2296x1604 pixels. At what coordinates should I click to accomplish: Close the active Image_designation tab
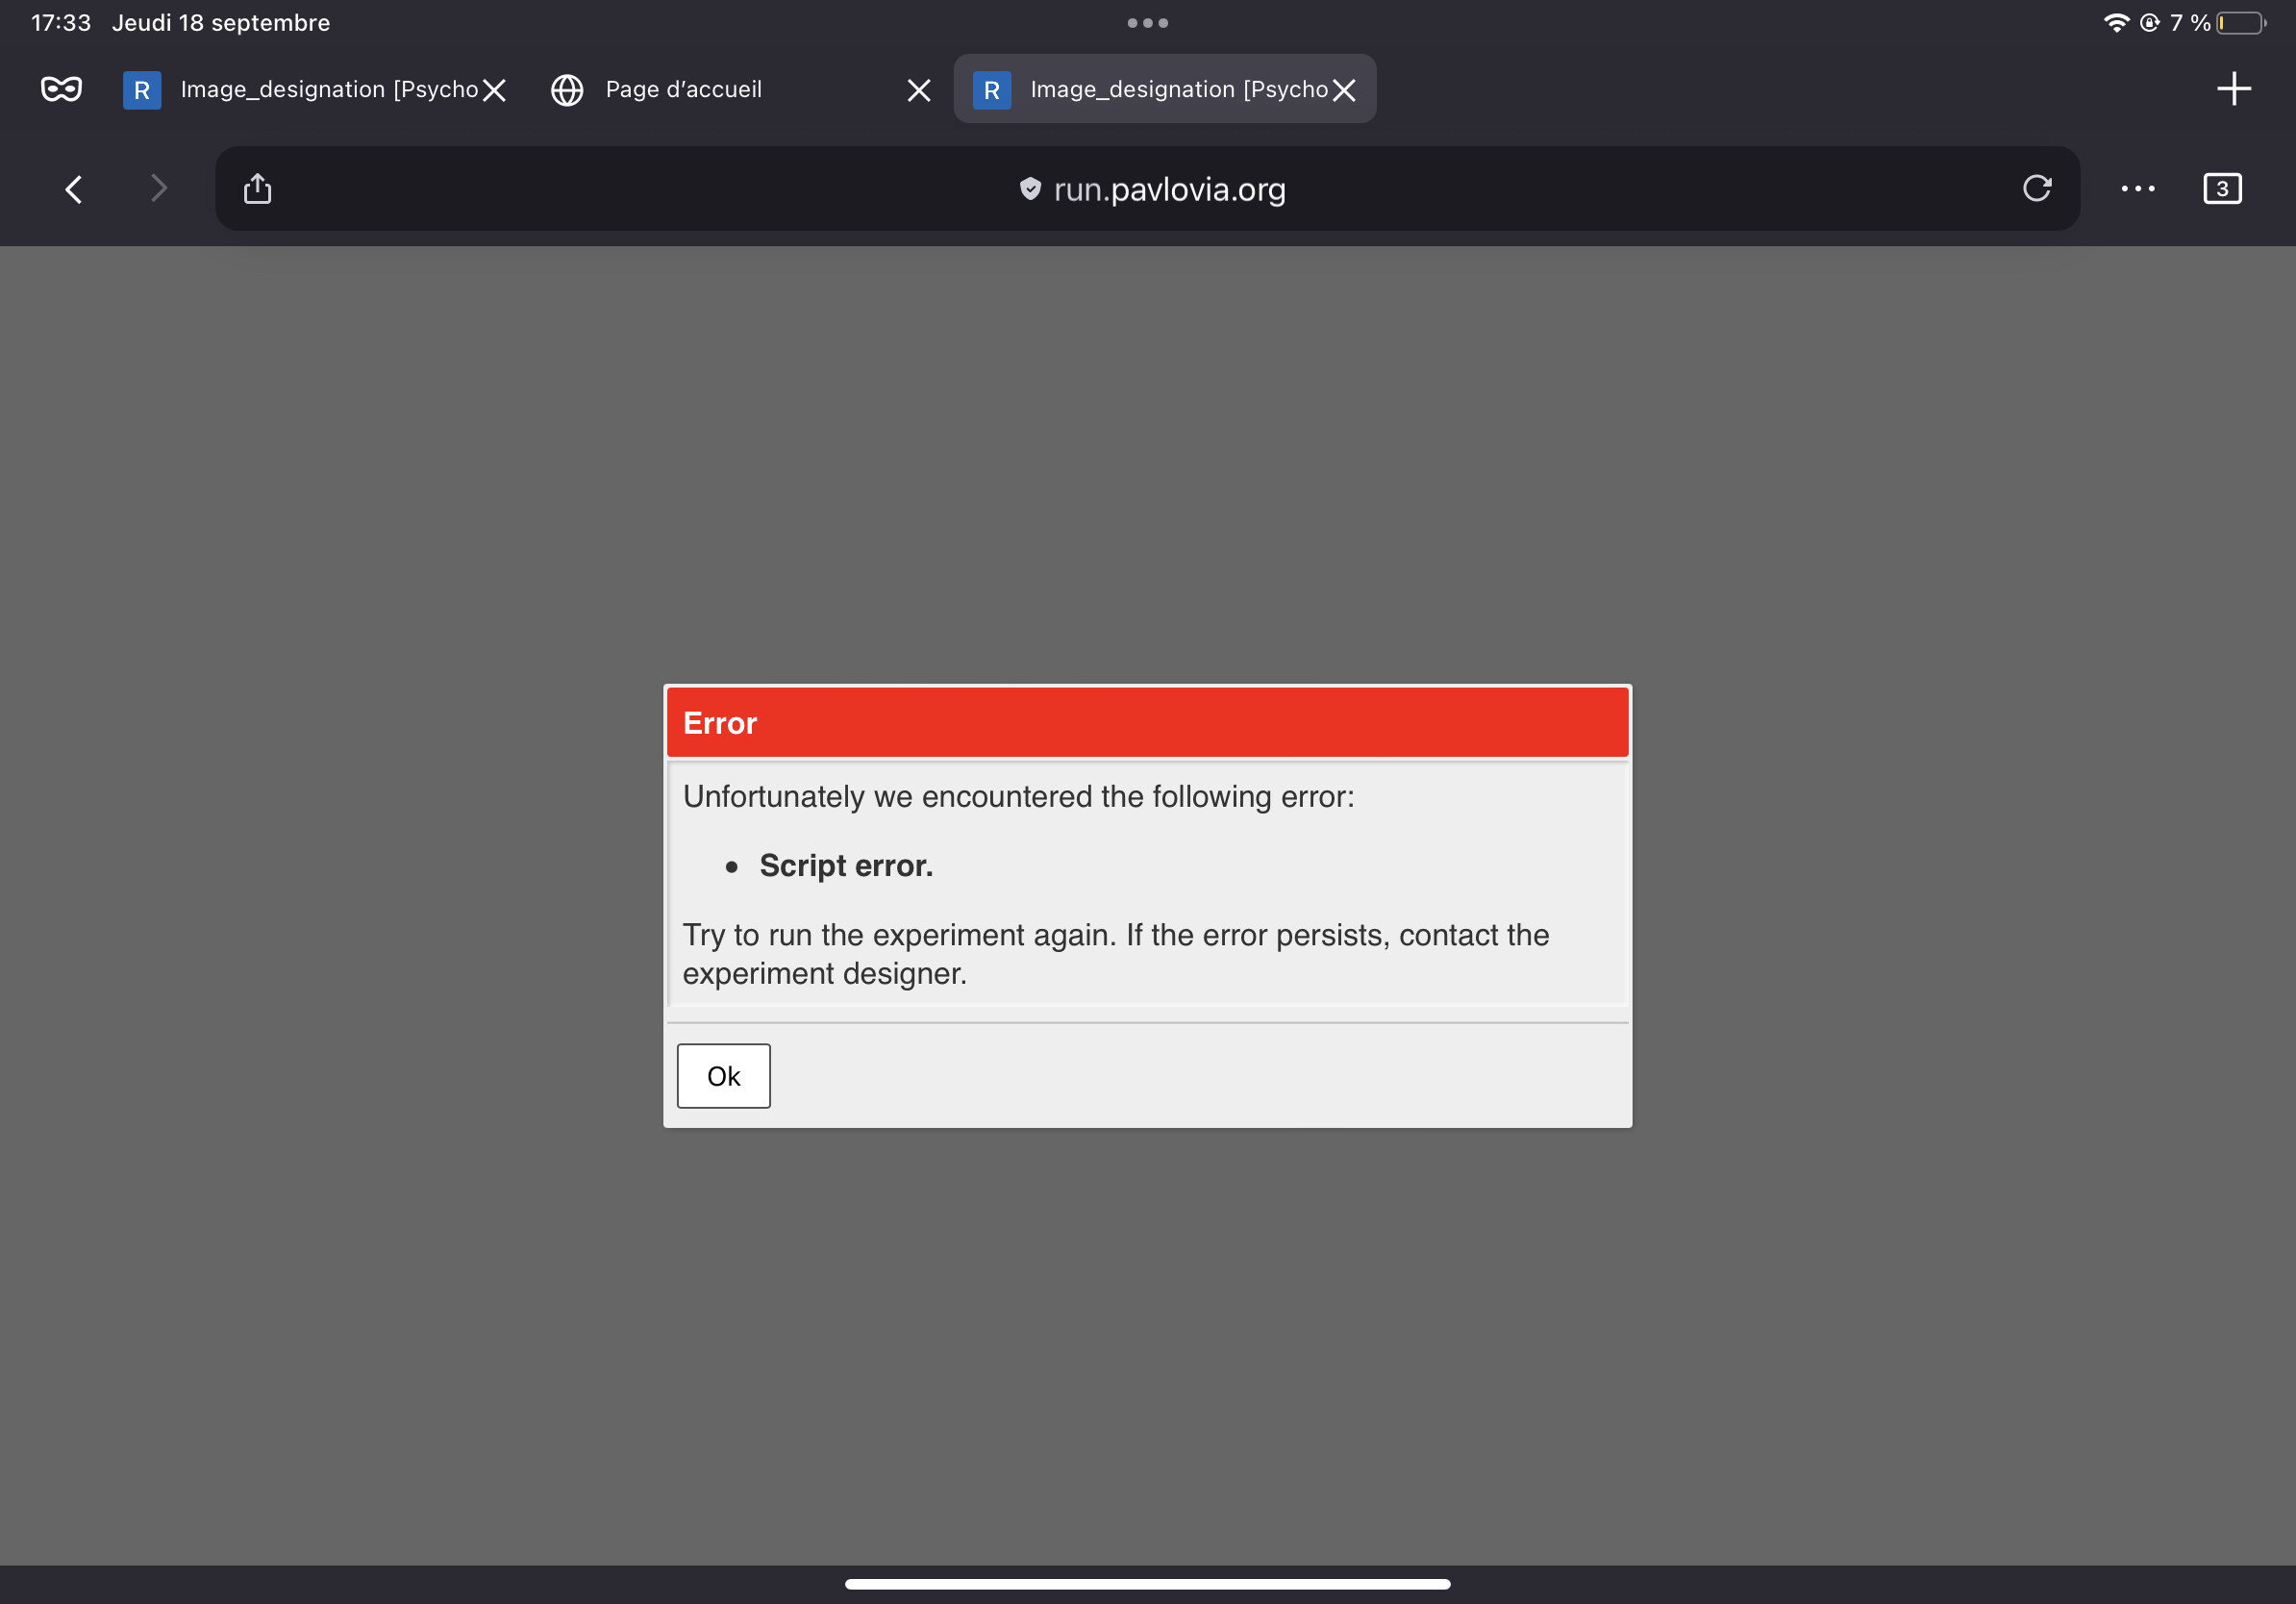[x=1344, y=91]
